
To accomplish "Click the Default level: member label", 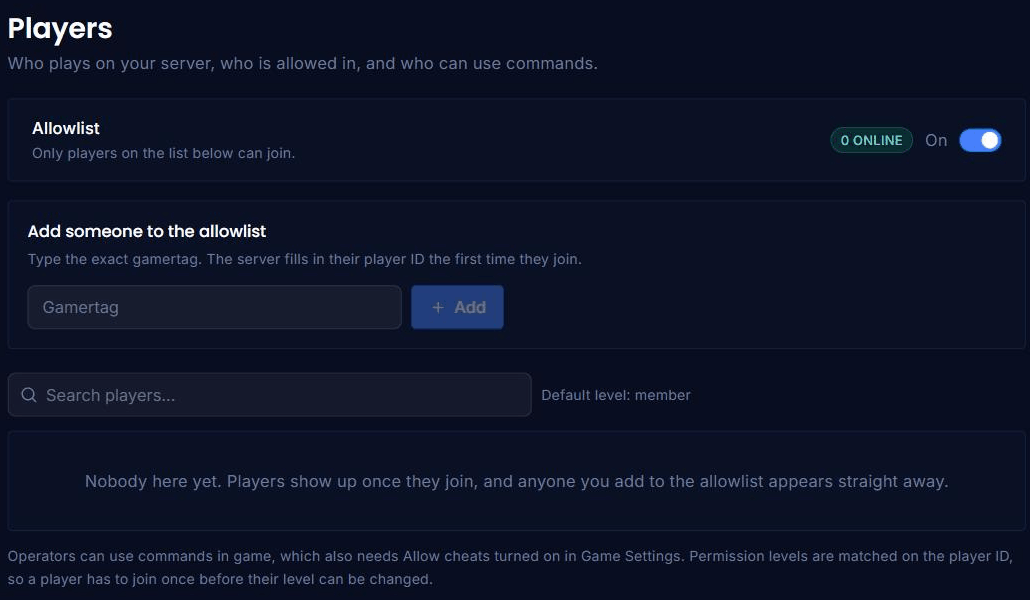I will (x=616, y=395).
